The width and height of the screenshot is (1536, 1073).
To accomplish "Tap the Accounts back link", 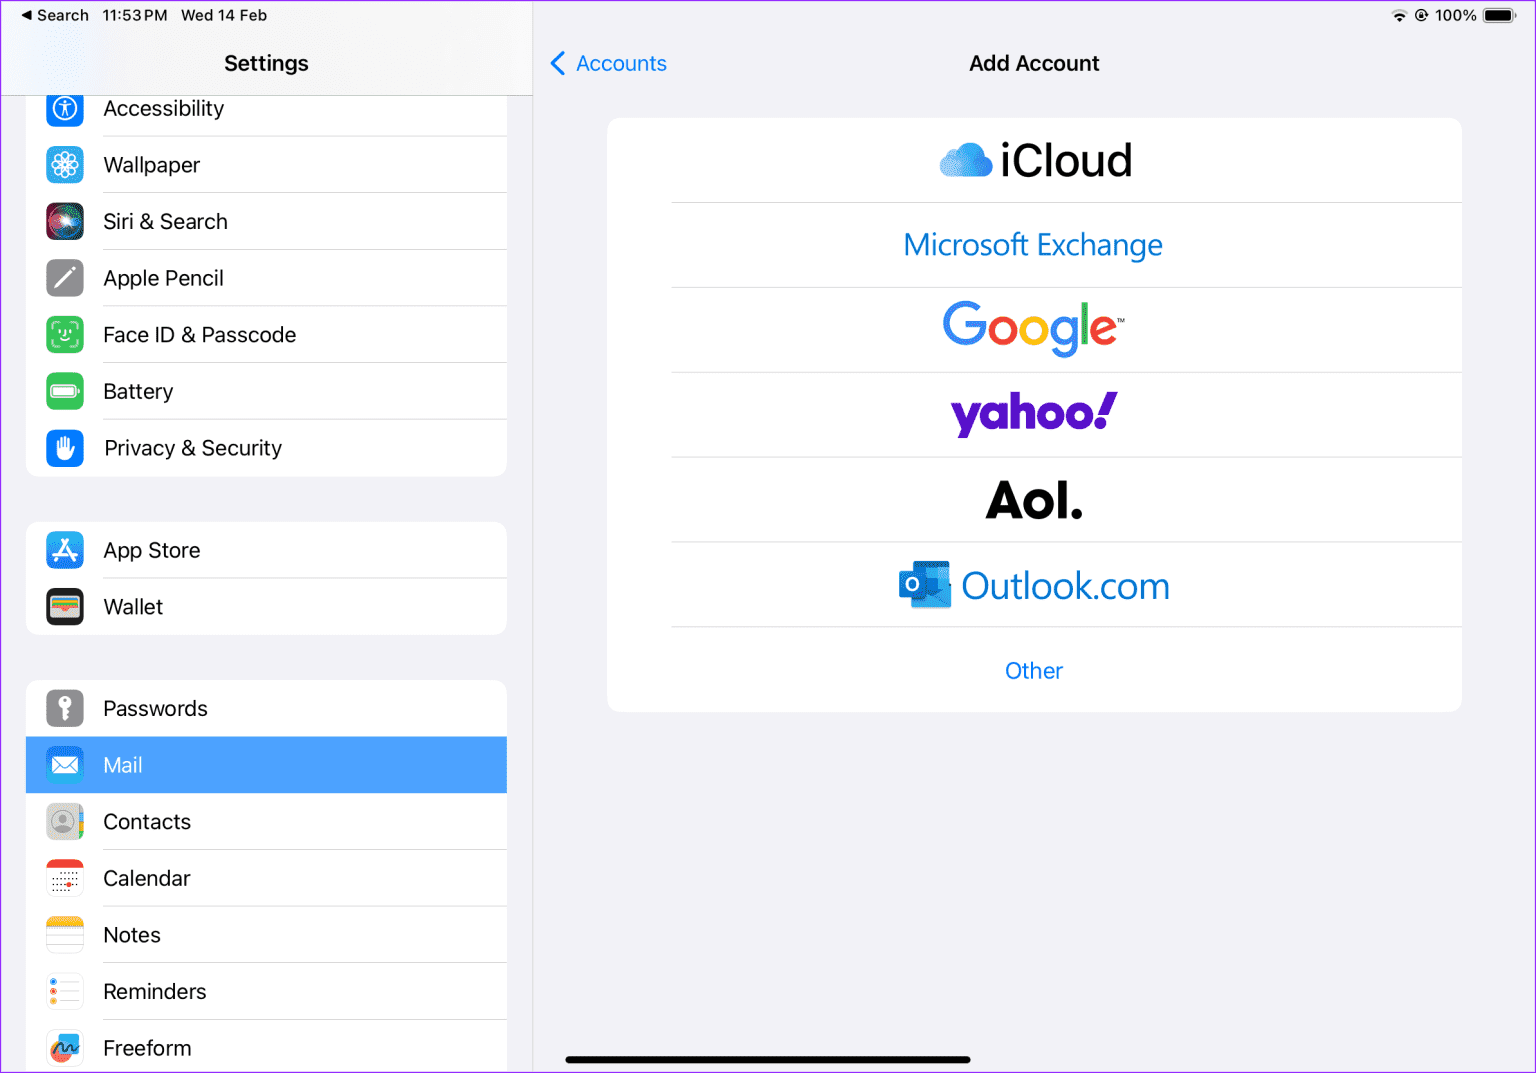I will [621, 63].
